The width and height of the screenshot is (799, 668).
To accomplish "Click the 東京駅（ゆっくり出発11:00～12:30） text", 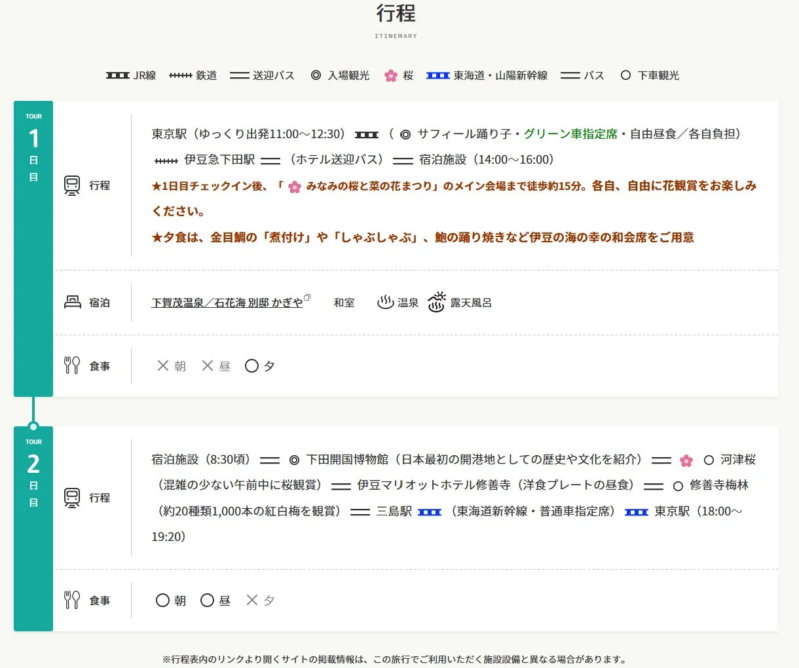I will pyautogui.click(x=248, y=134).
